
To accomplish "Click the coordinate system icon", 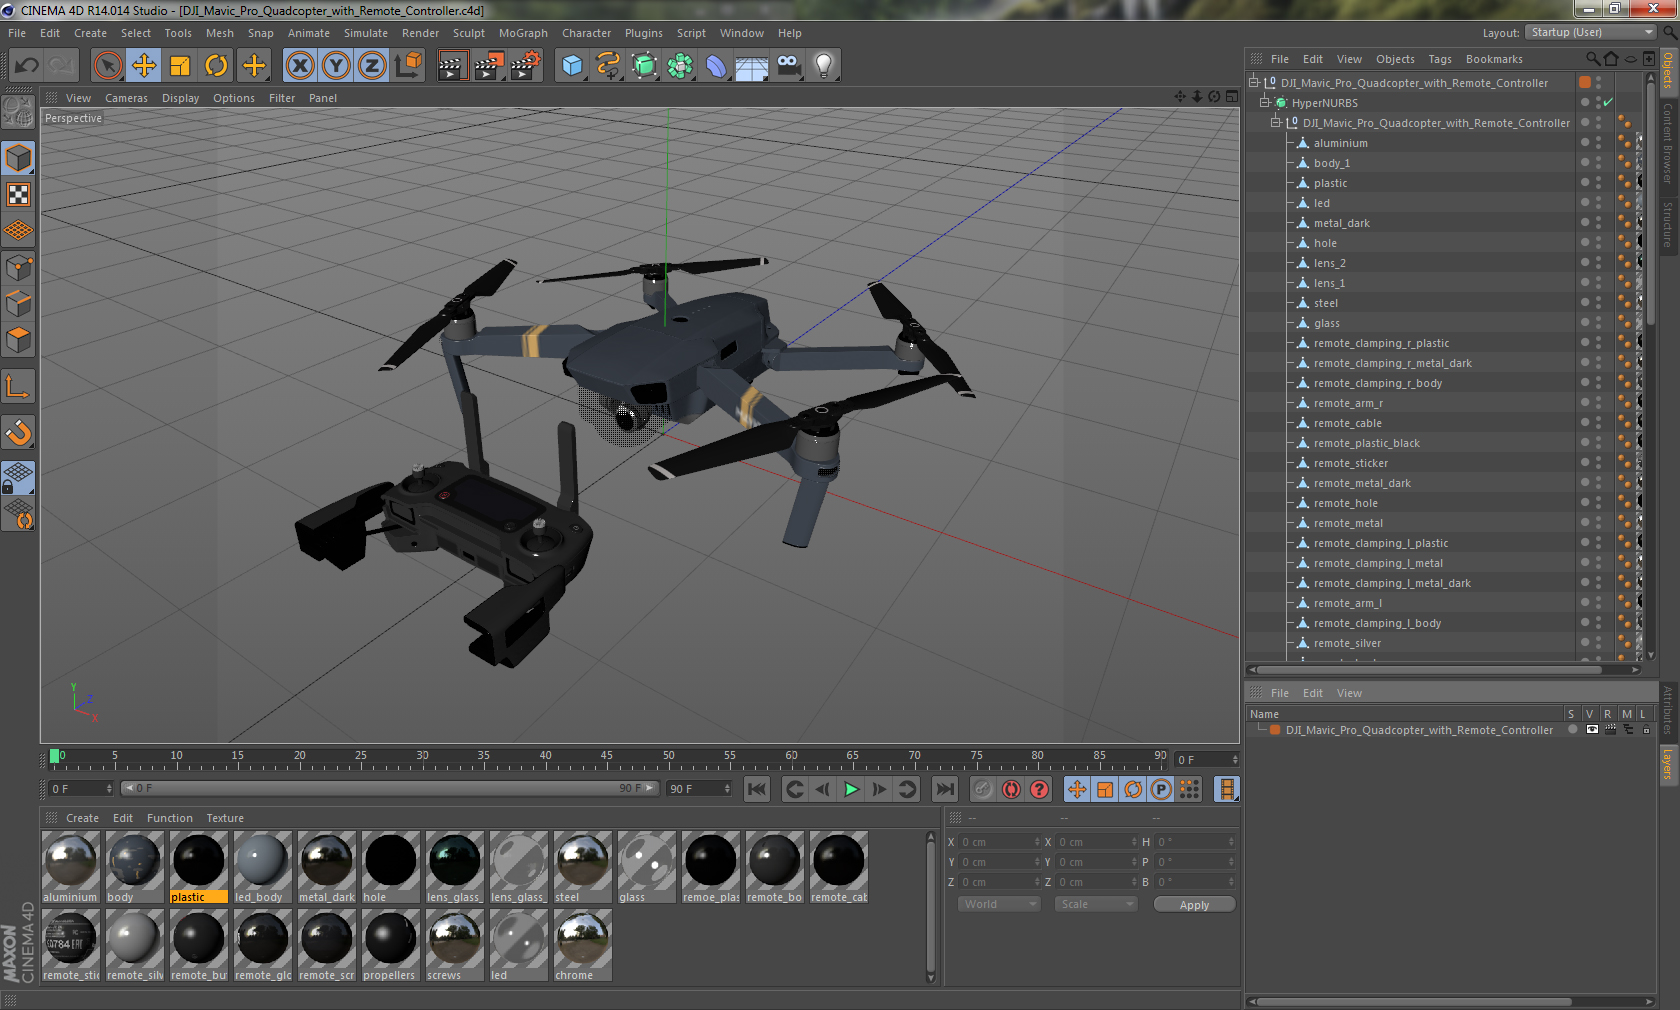I will pos(408,66).
